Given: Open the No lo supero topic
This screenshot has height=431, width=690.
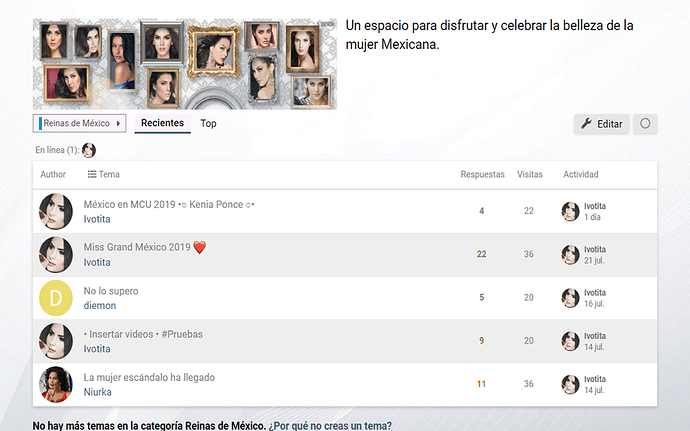Looking at the screenshot, I should (111, 291).
